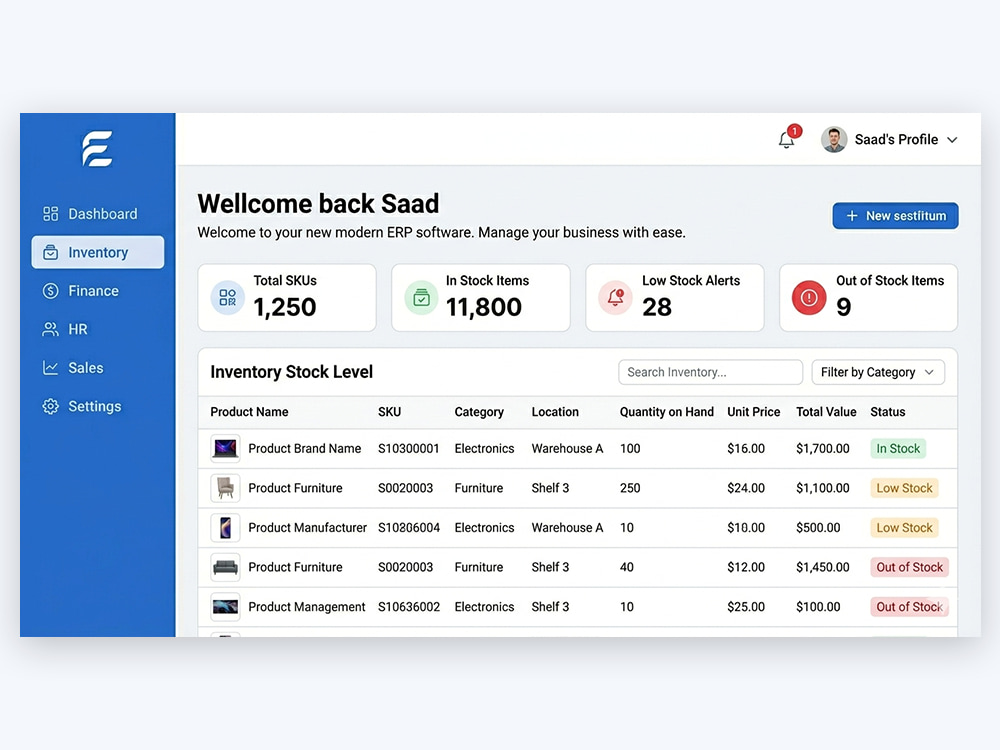Click the Quantity on Hand column header
The height and width of the screenshot is (750, 1000).
point(666,412)
